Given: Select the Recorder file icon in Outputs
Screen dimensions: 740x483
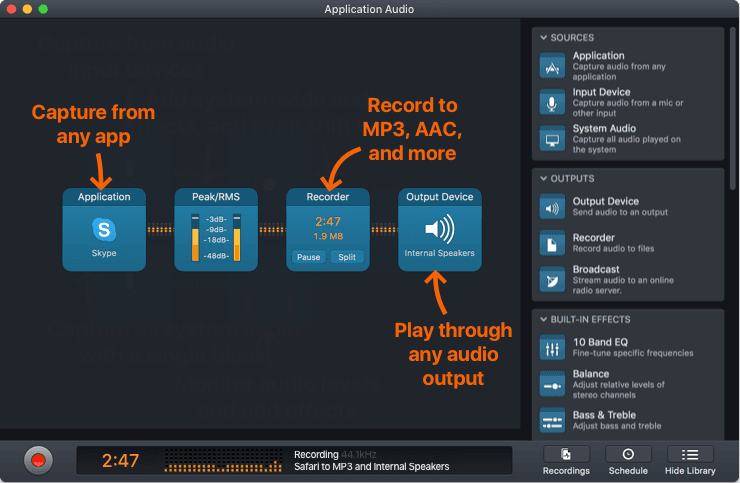Looking at the screenshot, I should coord(553,243).
